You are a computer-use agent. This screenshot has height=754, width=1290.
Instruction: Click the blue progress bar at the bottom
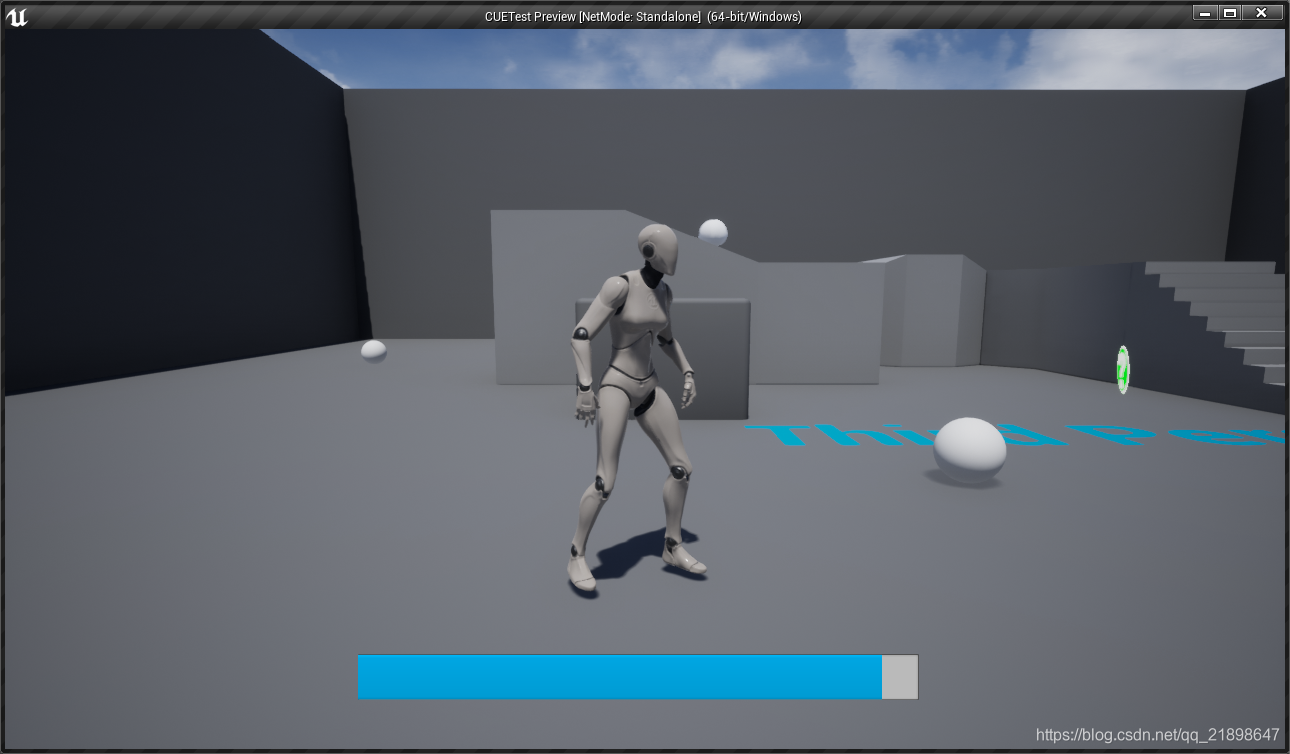click(618, 677)
